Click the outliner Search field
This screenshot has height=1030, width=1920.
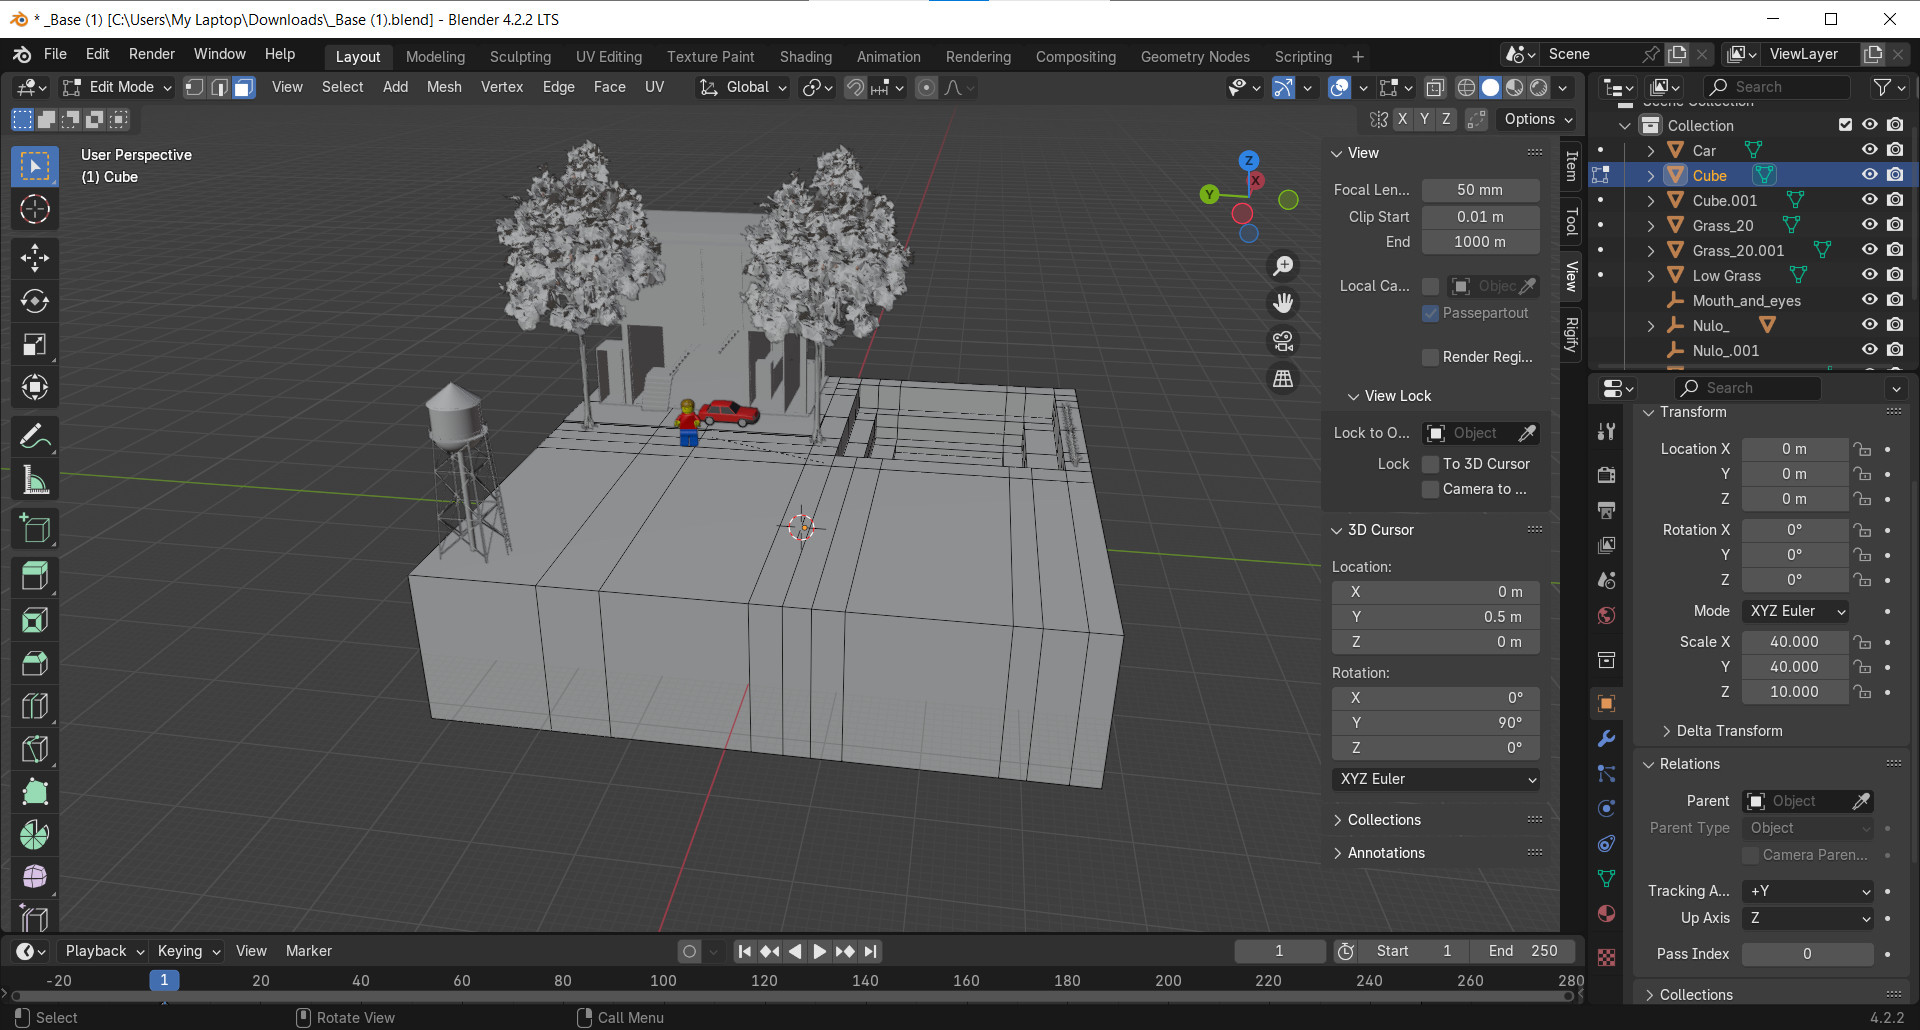[1776, 87]
